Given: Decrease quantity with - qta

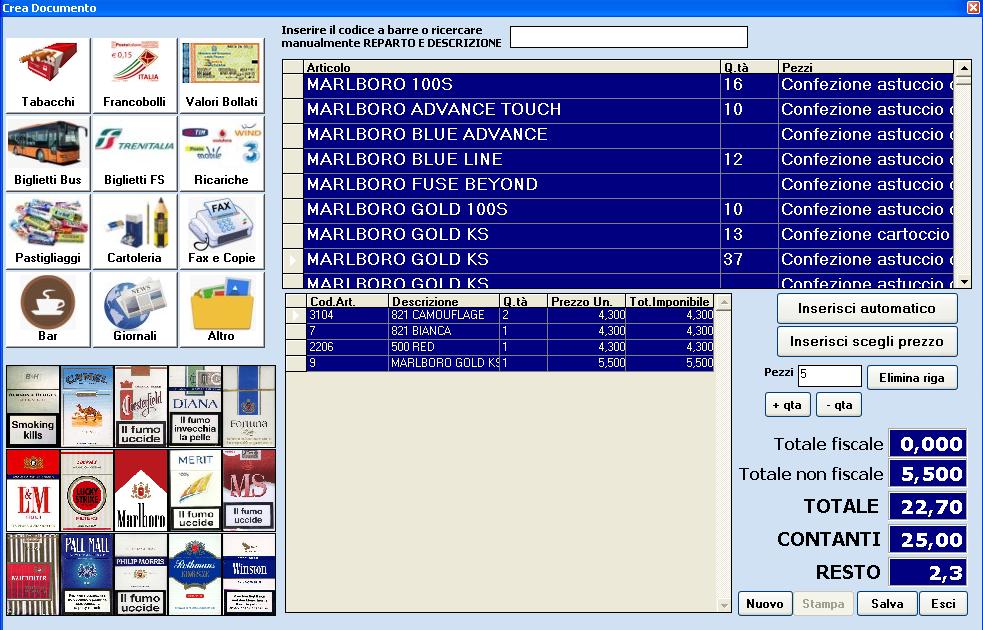Looking at the screenshot, I should click(839, 405).
